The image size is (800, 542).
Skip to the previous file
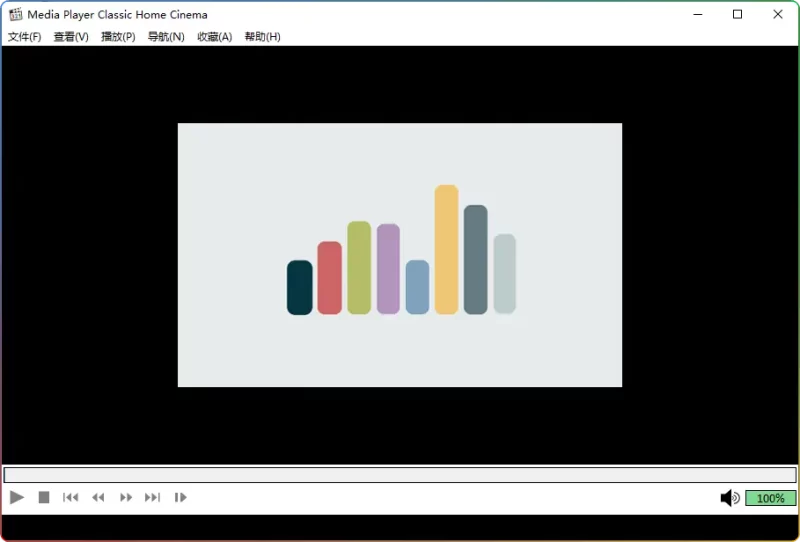(x=71, y=497)
